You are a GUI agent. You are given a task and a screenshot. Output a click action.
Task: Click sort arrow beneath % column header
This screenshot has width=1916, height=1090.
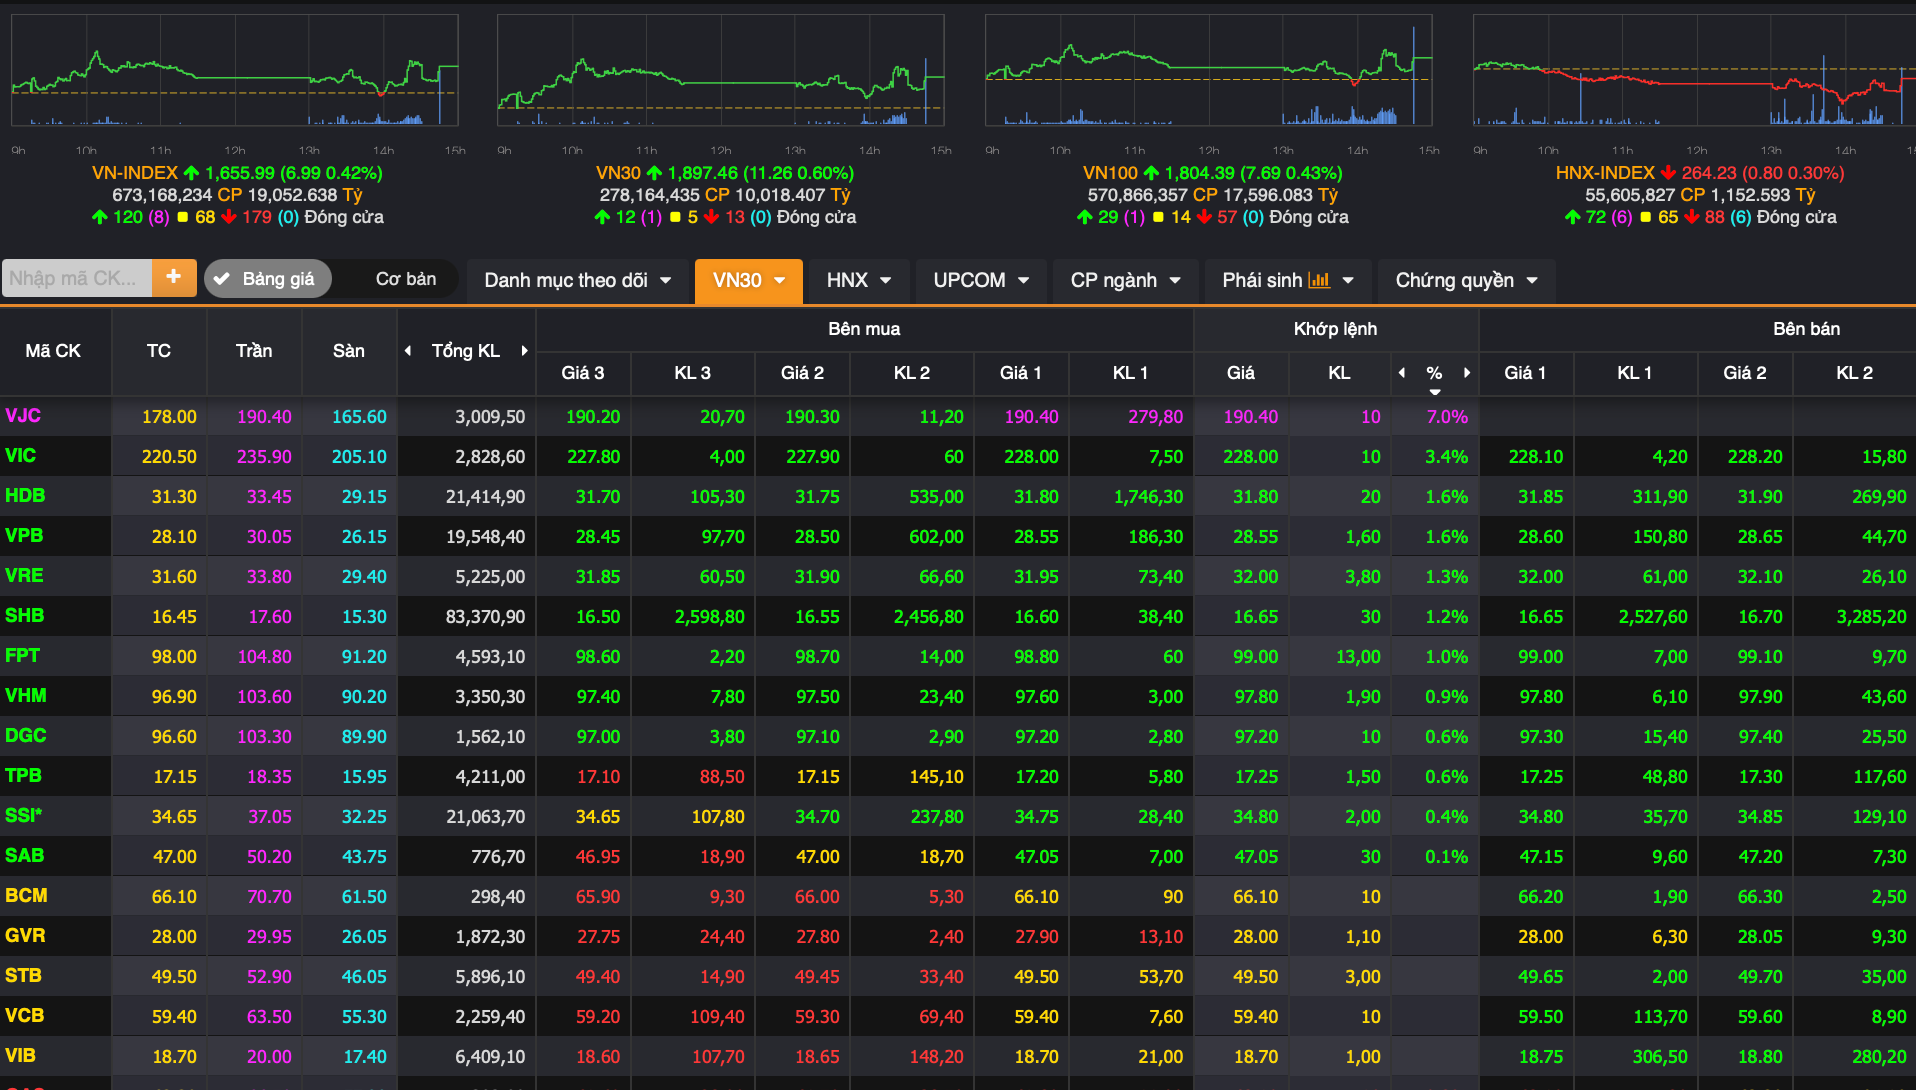click(1435, 392)
